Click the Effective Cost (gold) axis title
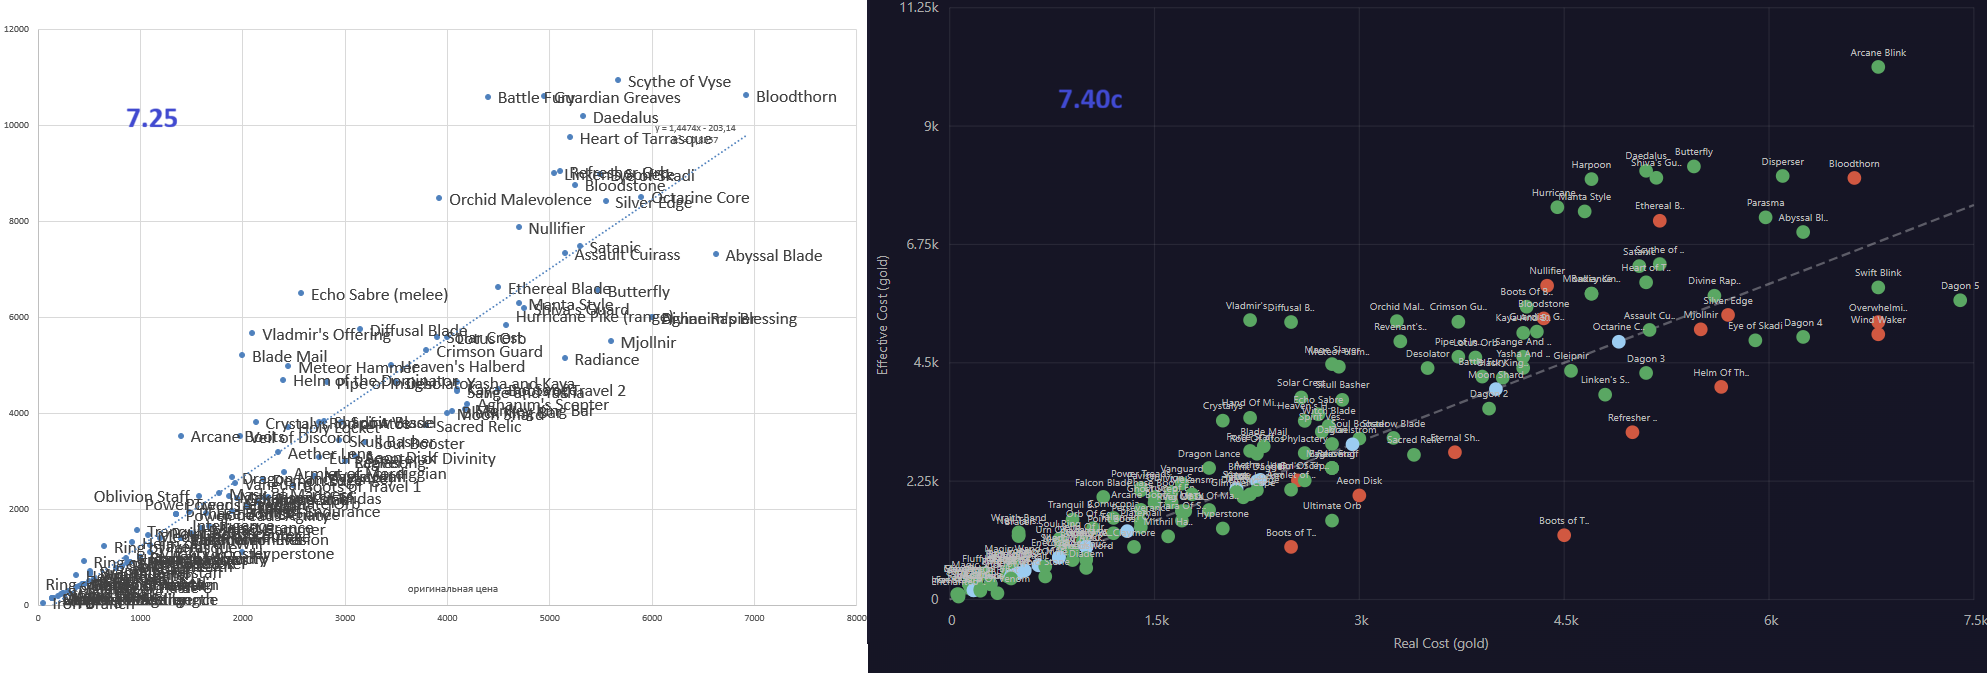Viewport: 1987px width, 673px height. coord(882,315)
